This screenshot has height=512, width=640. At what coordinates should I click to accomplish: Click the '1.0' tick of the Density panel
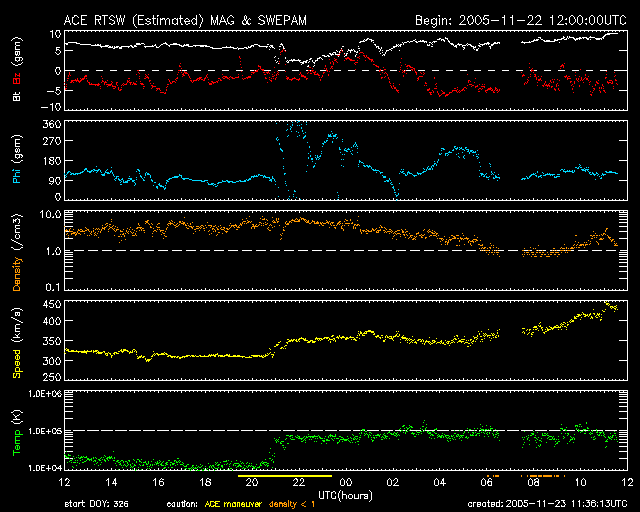[53, 251]
